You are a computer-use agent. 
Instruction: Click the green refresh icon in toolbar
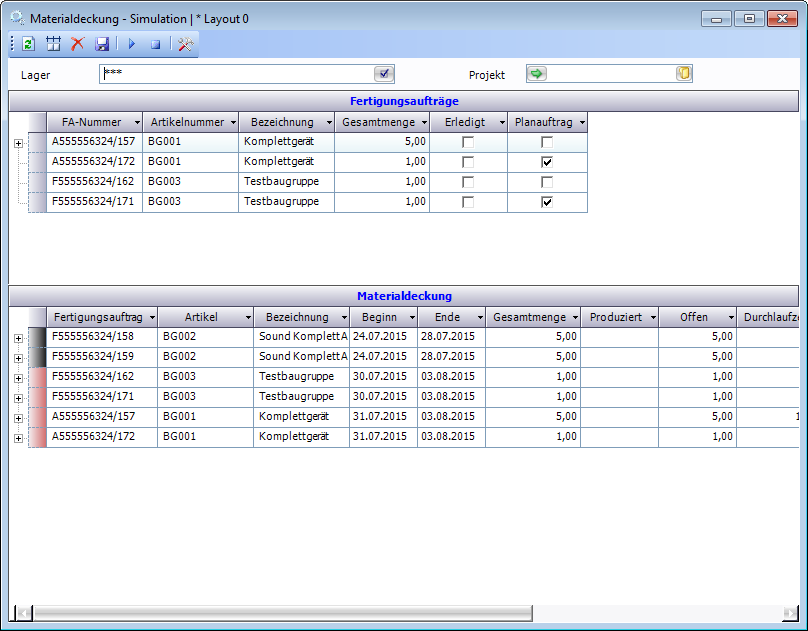(x=29, y=44)
